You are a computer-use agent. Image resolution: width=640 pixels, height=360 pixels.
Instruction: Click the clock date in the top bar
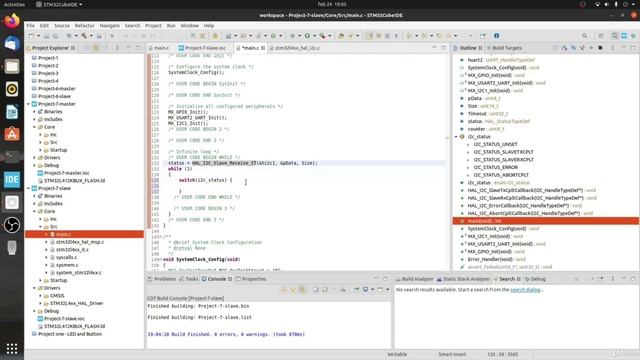point(332,4)
